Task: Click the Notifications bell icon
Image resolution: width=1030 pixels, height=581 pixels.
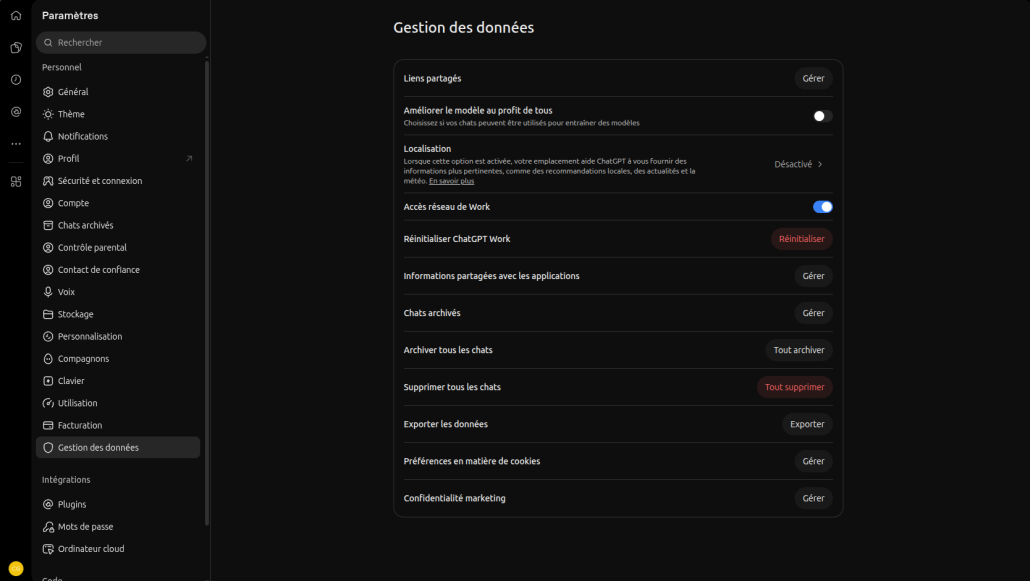Action: tap(48, 137)
